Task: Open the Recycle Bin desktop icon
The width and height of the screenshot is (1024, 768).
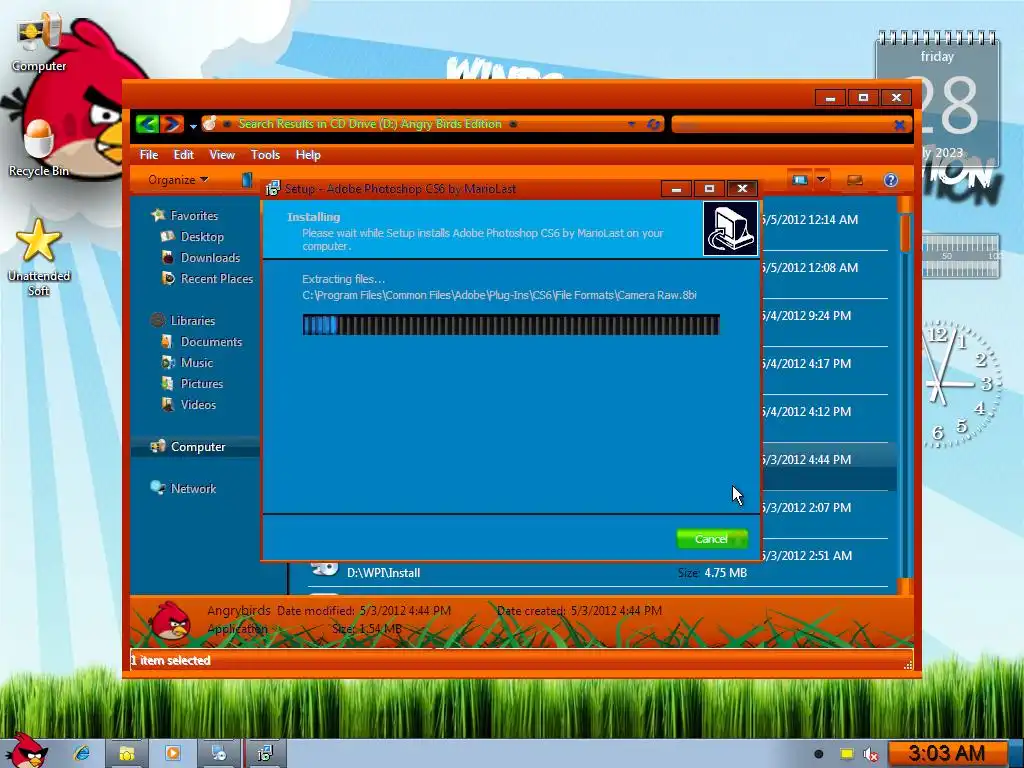Action: 39,148
